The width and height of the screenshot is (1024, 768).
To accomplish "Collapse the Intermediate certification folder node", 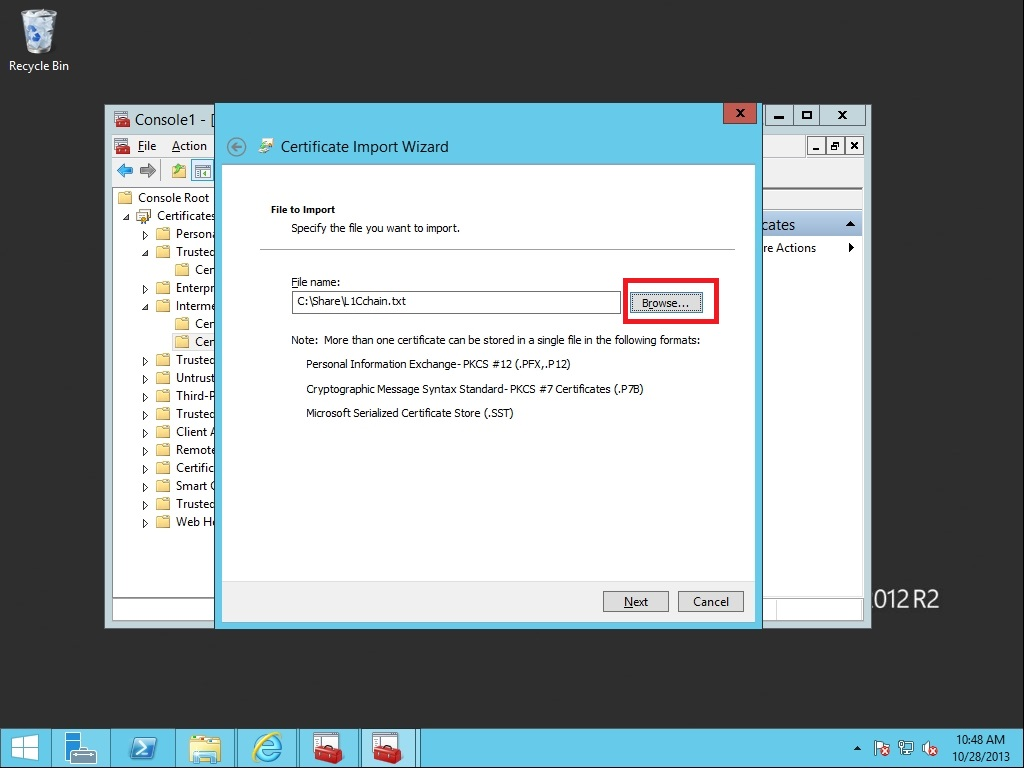I will pyautogui.click(x=145, y=306).
